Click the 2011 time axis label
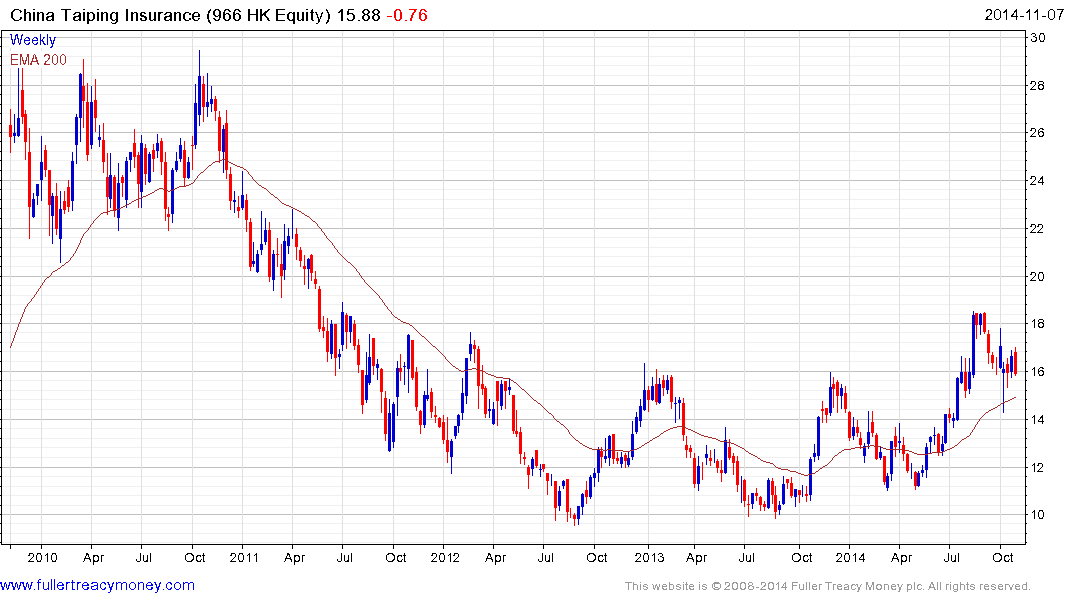This screenshot has width=1075, height=600. 244,557
